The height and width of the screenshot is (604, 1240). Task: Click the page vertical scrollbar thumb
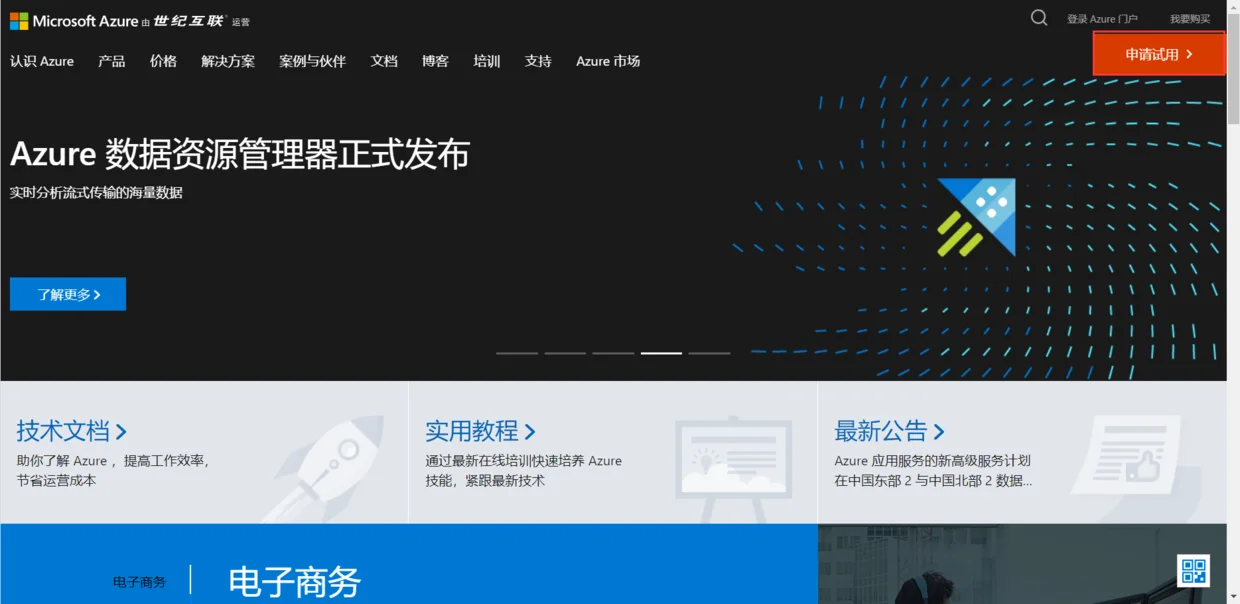coord(1233,70)
